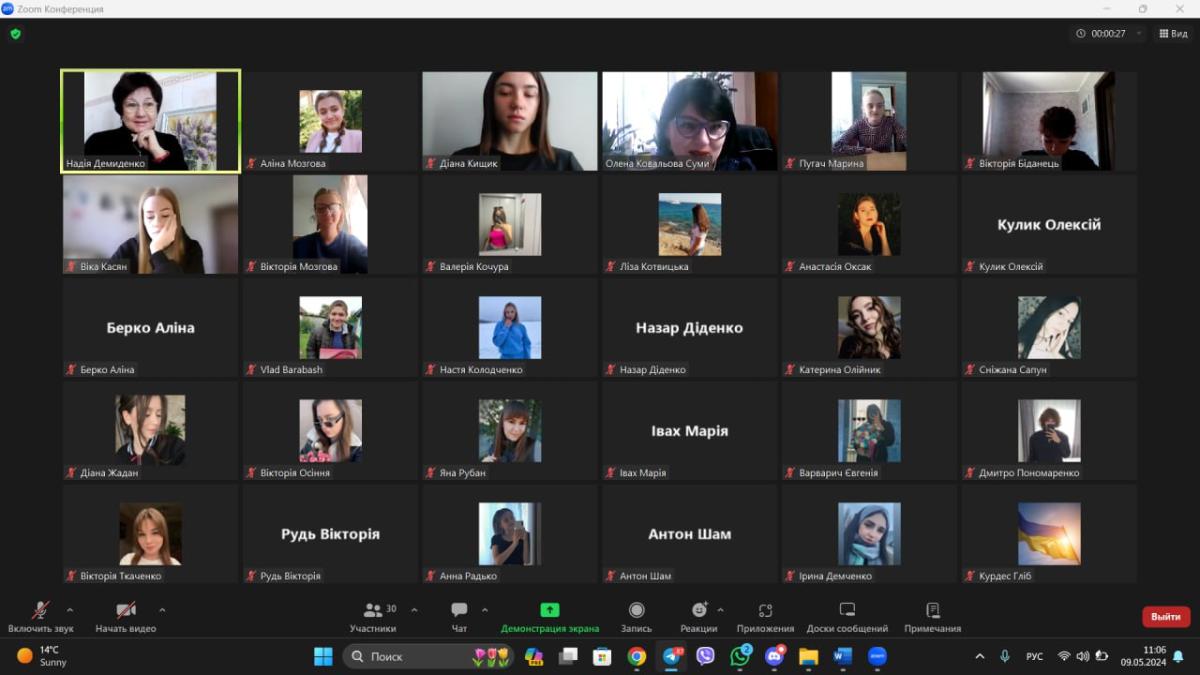Viewport: 1200px width, 675px height.
Task: Expand reactions options arrow
Action: point(720,609)
